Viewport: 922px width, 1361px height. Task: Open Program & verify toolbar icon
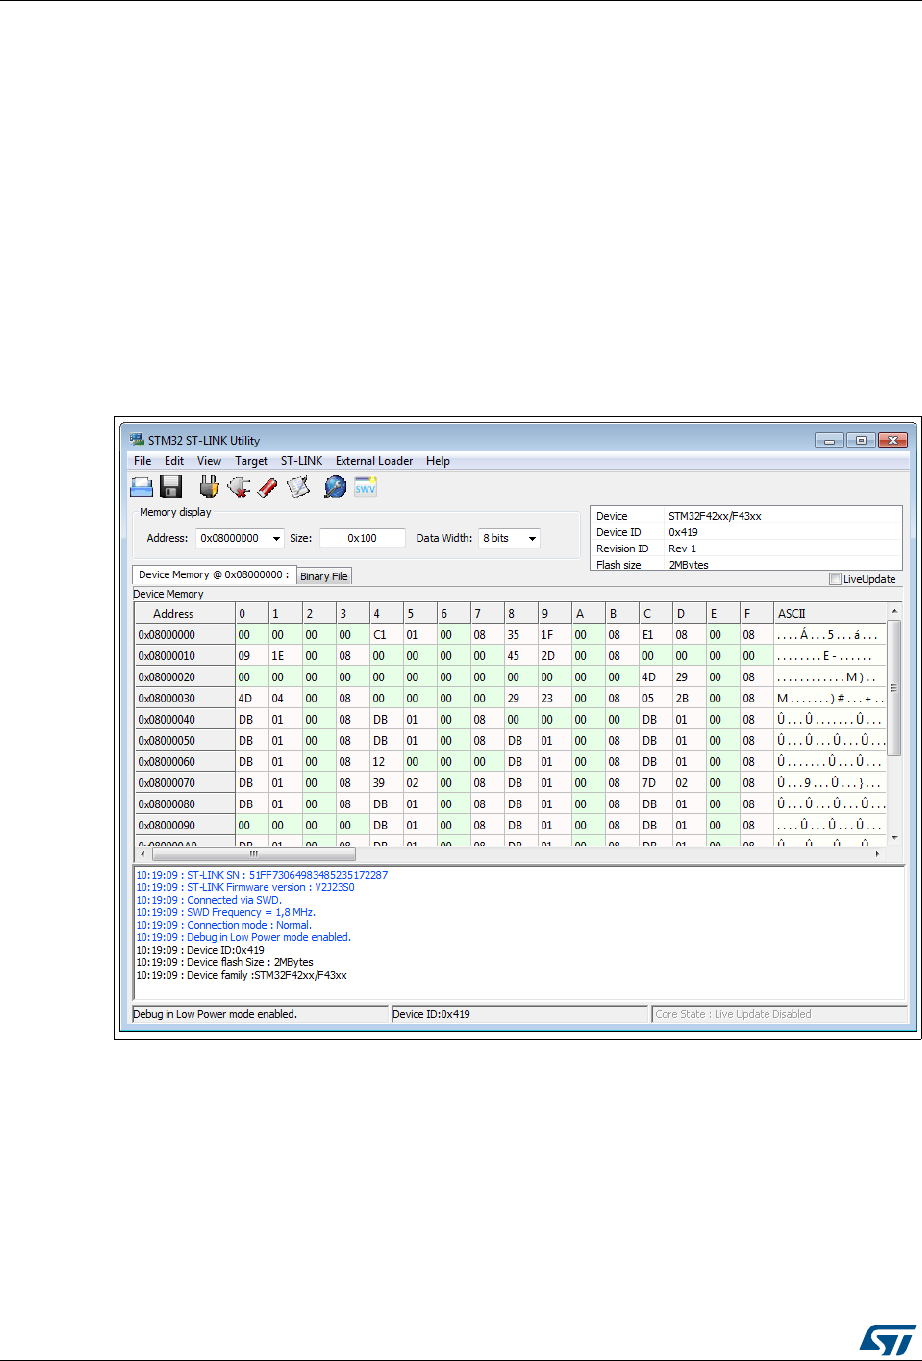(x=298, y=487)
